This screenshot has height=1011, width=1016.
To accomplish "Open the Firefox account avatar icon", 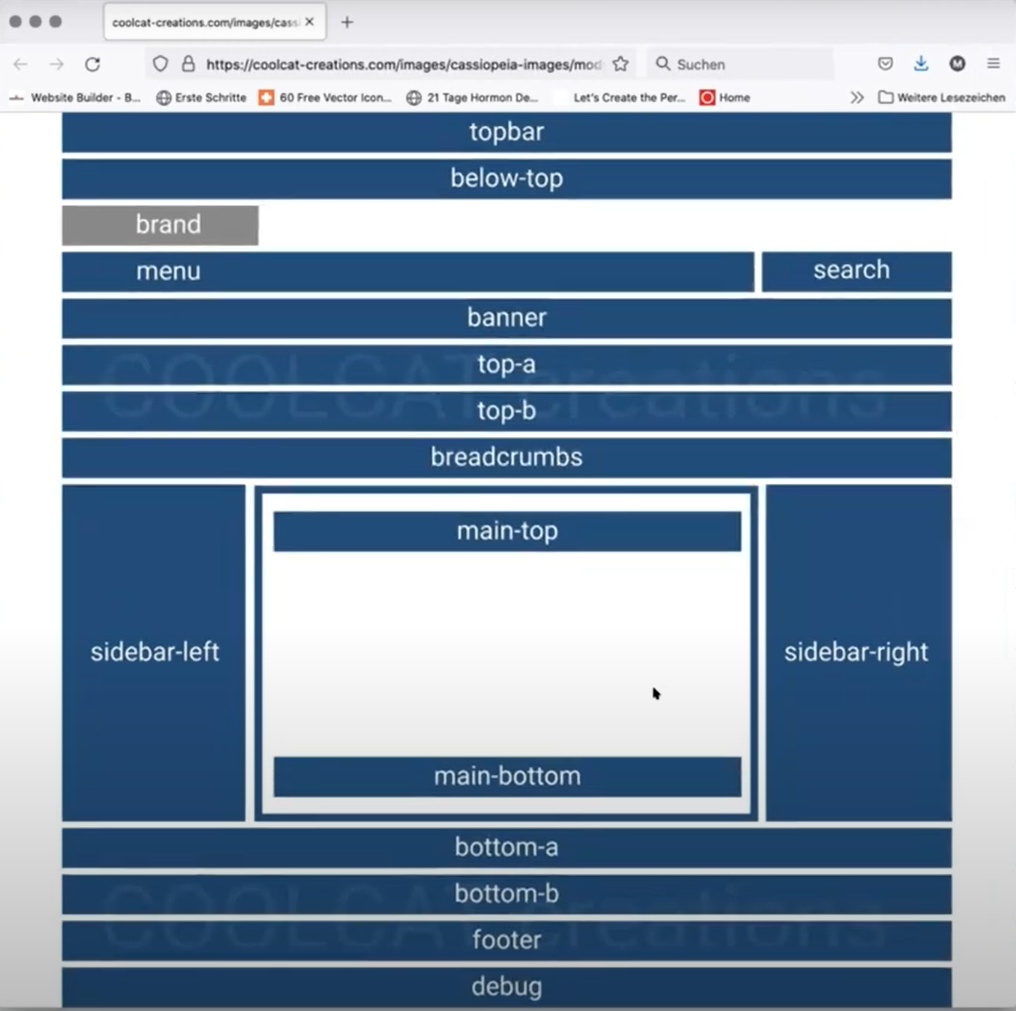I will click(x=957, y=64).
